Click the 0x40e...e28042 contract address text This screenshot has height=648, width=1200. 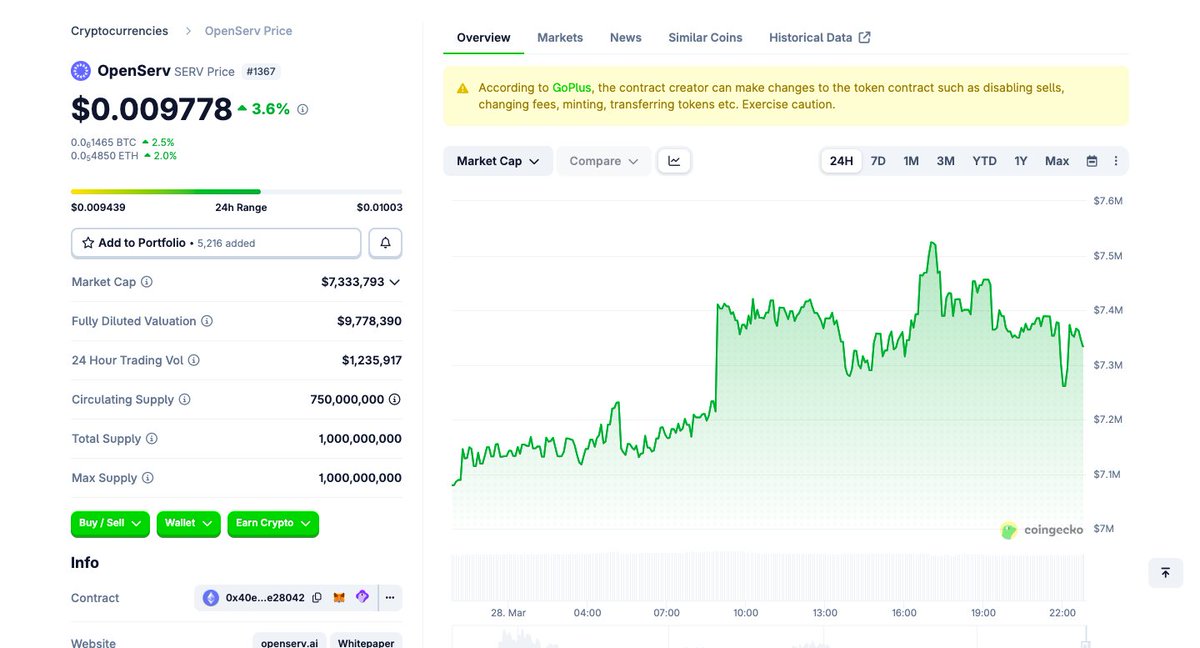coord(265,598)
